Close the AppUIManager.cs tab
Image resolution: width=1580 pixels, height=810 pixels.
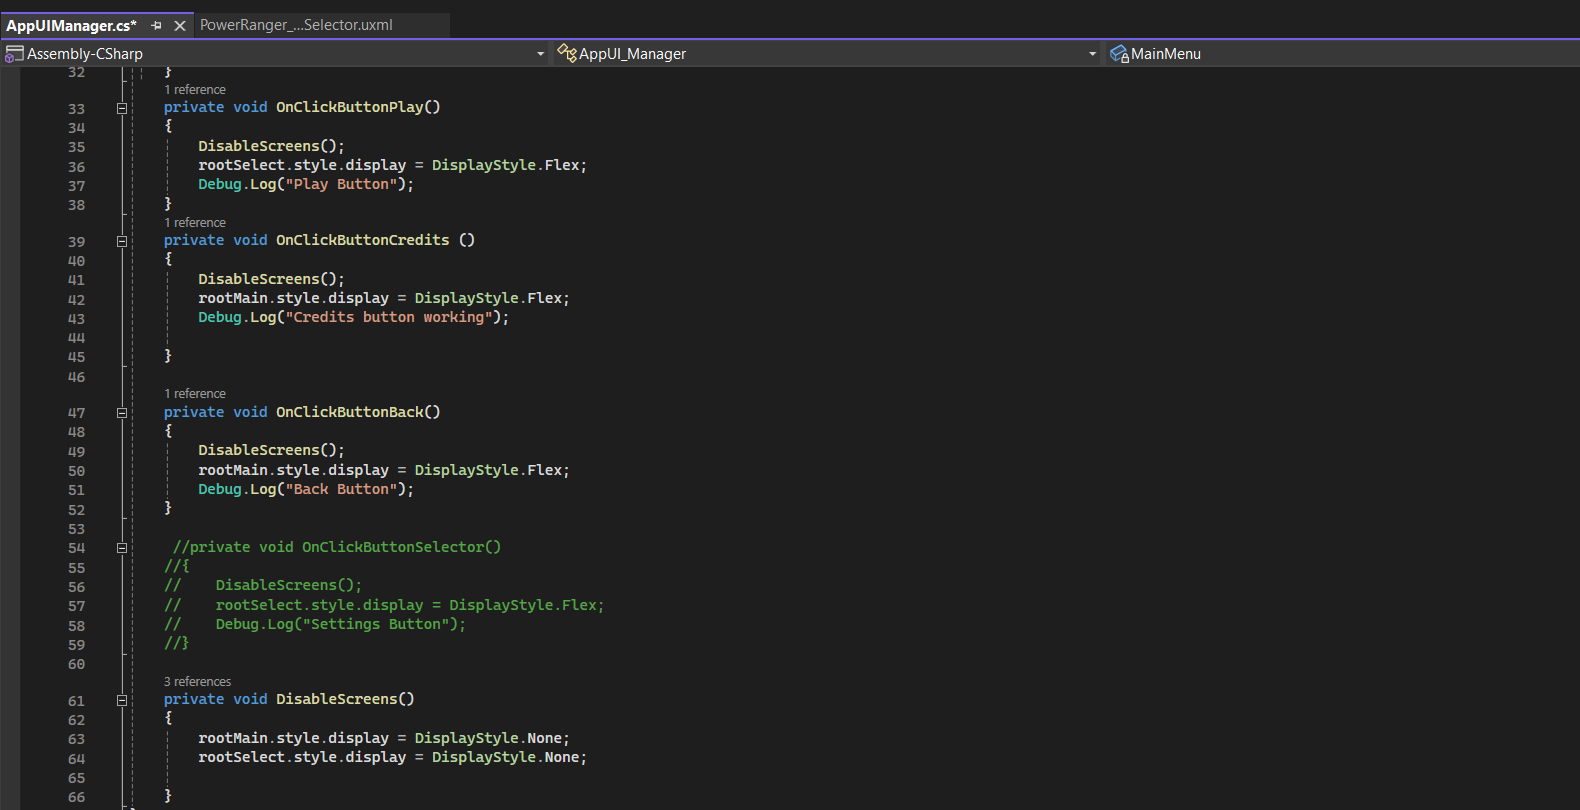click(x=180, y=26)
